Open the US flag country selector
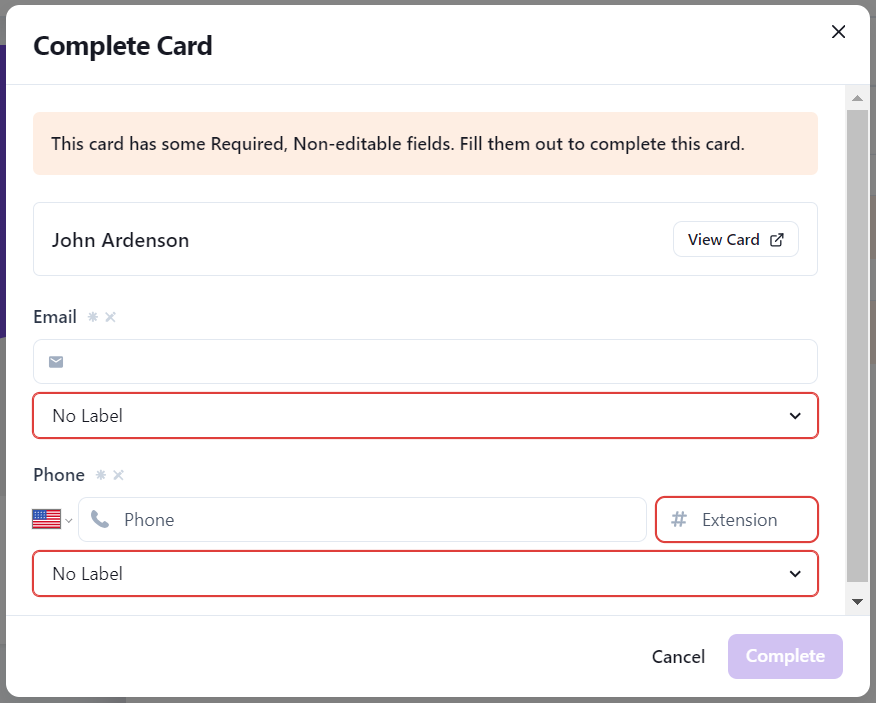 pos(52,520)
